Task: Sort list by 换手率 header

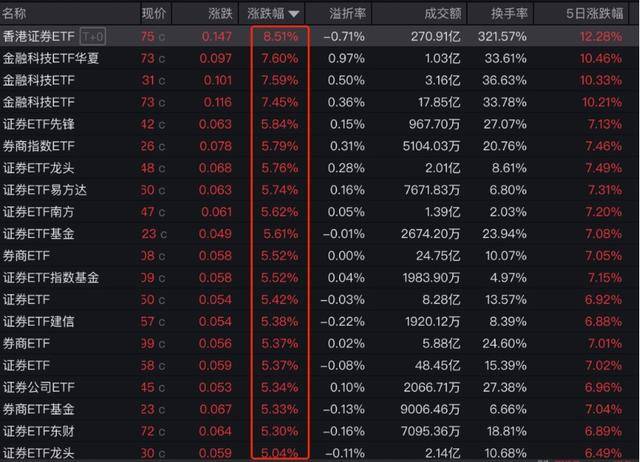Action: 509,14
